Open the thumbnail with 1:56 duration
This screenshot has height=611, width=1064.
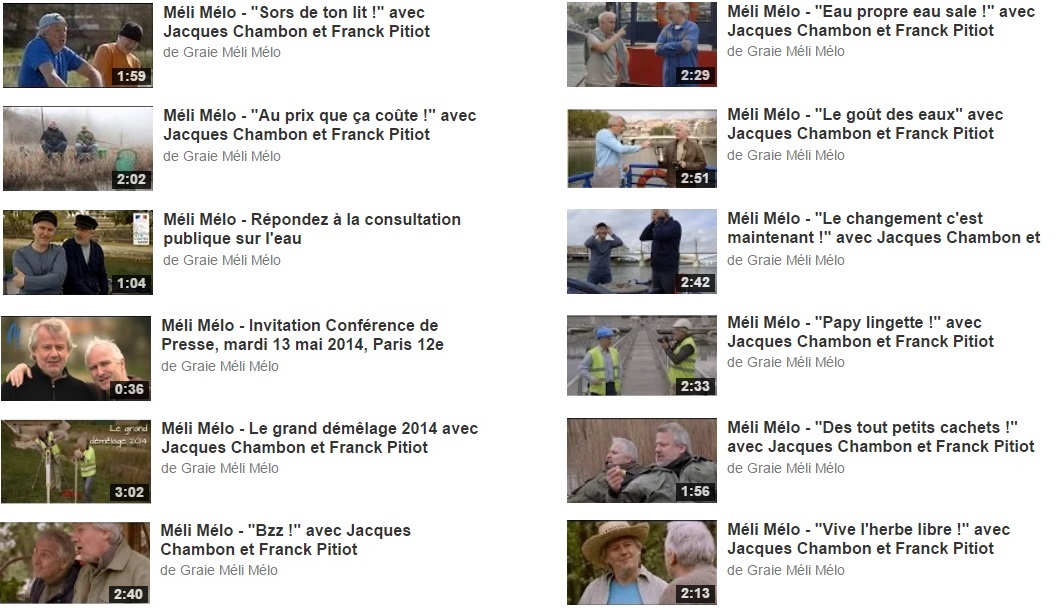tap(642, 460)
